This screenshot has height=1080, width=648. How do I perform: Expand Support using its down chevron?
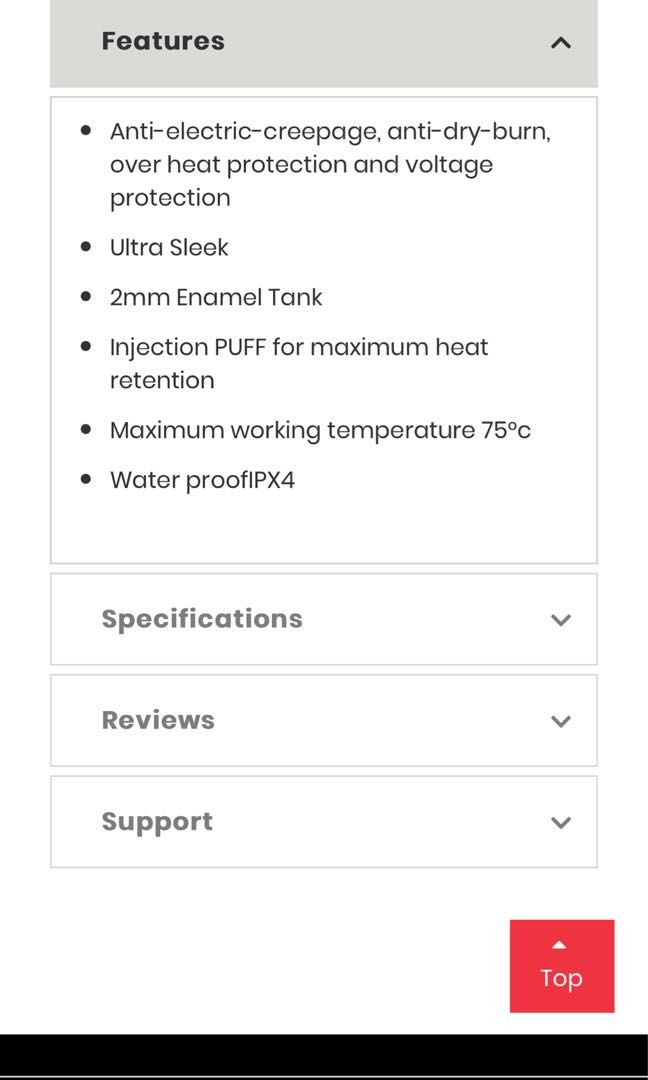(x=561, y=823)
